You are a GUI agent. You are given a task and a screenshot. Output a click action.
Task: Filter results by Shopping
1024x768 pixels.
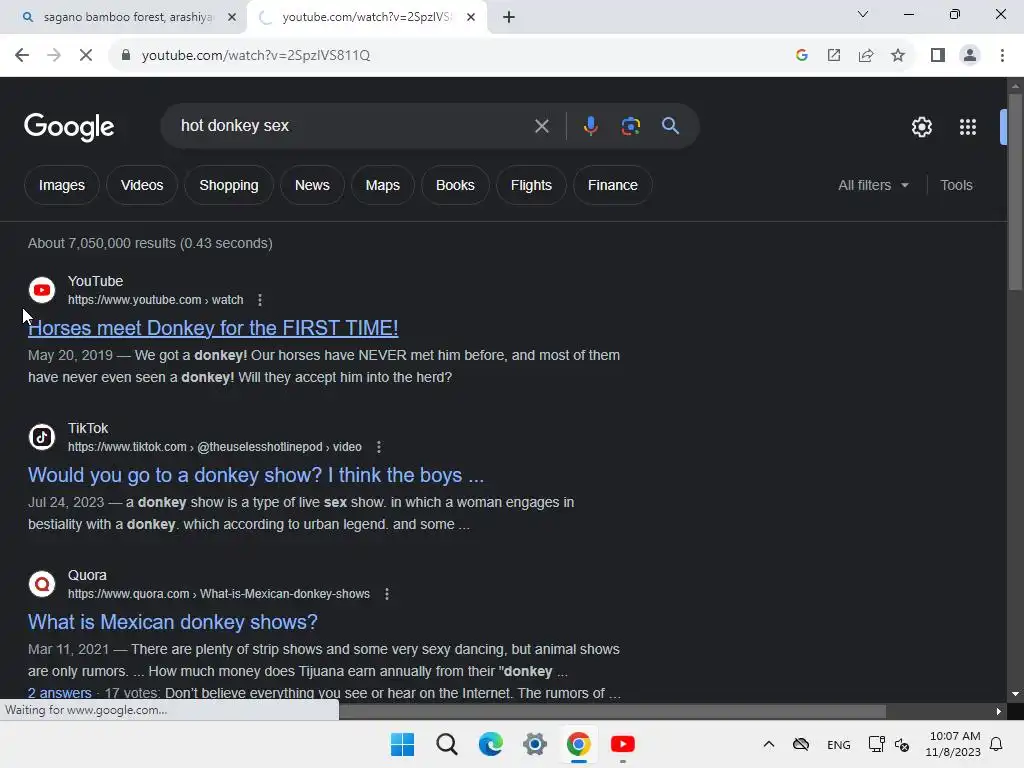tap(229, 185)
